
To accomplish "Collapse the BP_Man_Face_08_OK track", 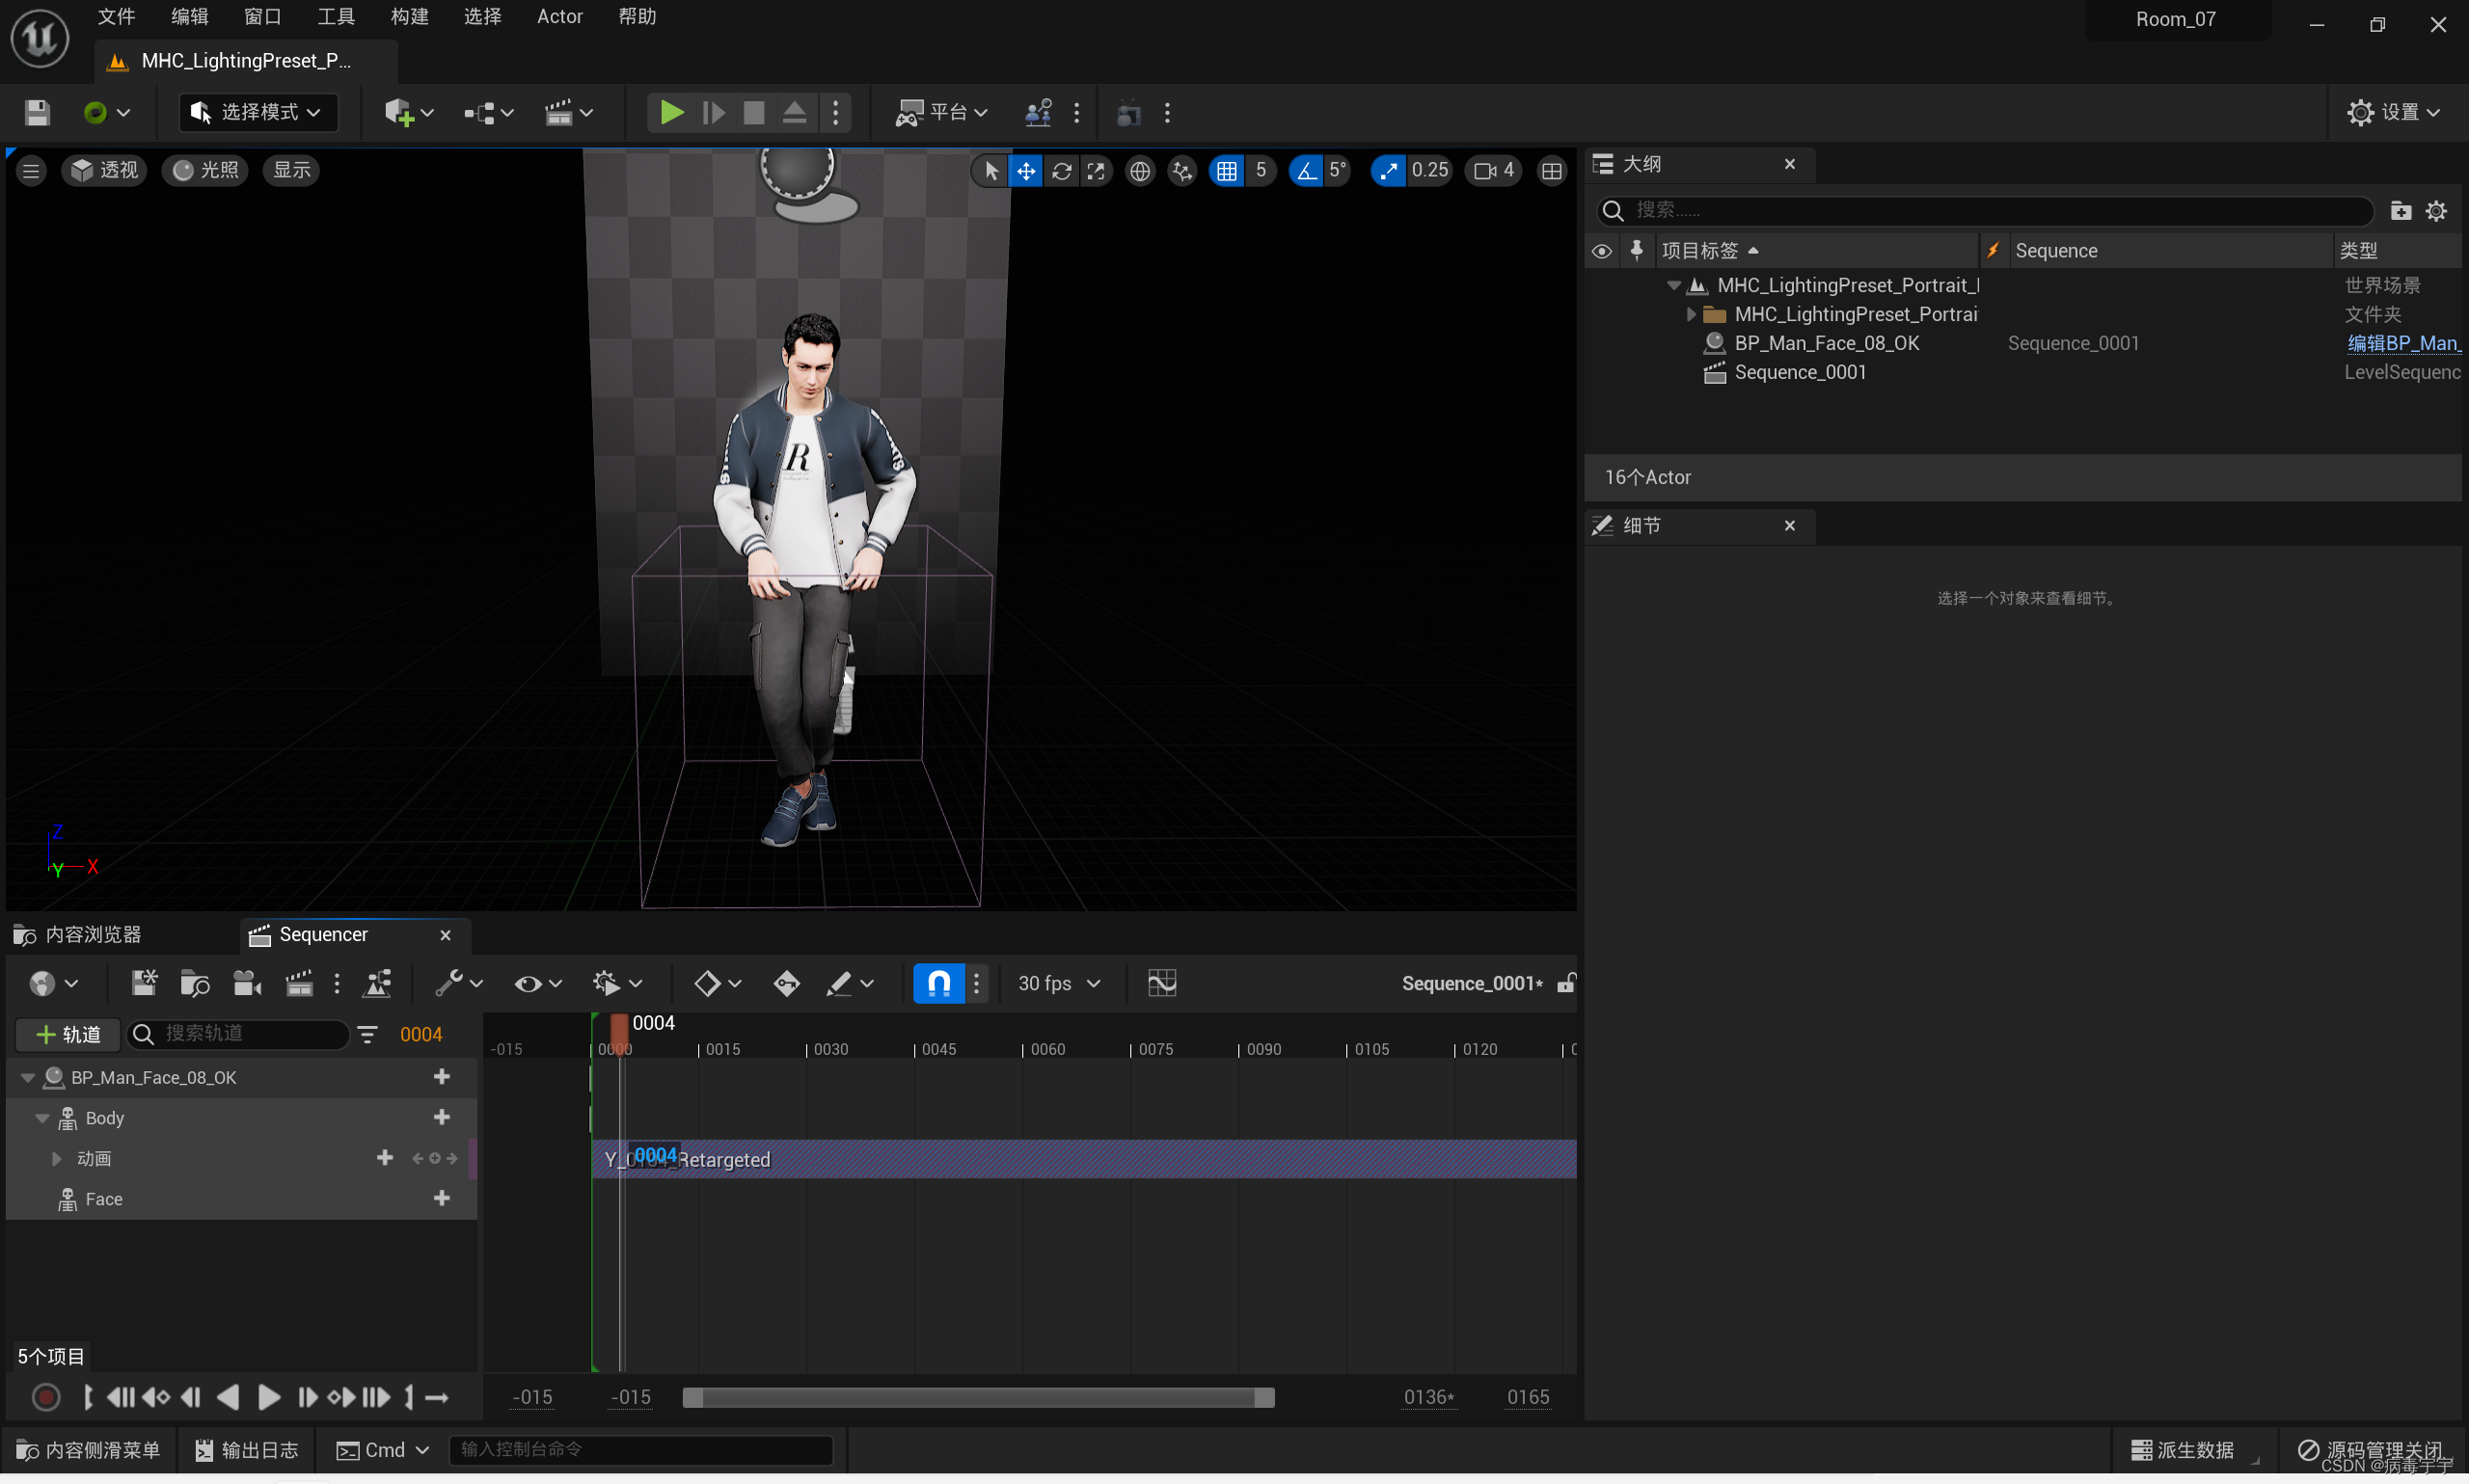I will tap(26, 1077).
